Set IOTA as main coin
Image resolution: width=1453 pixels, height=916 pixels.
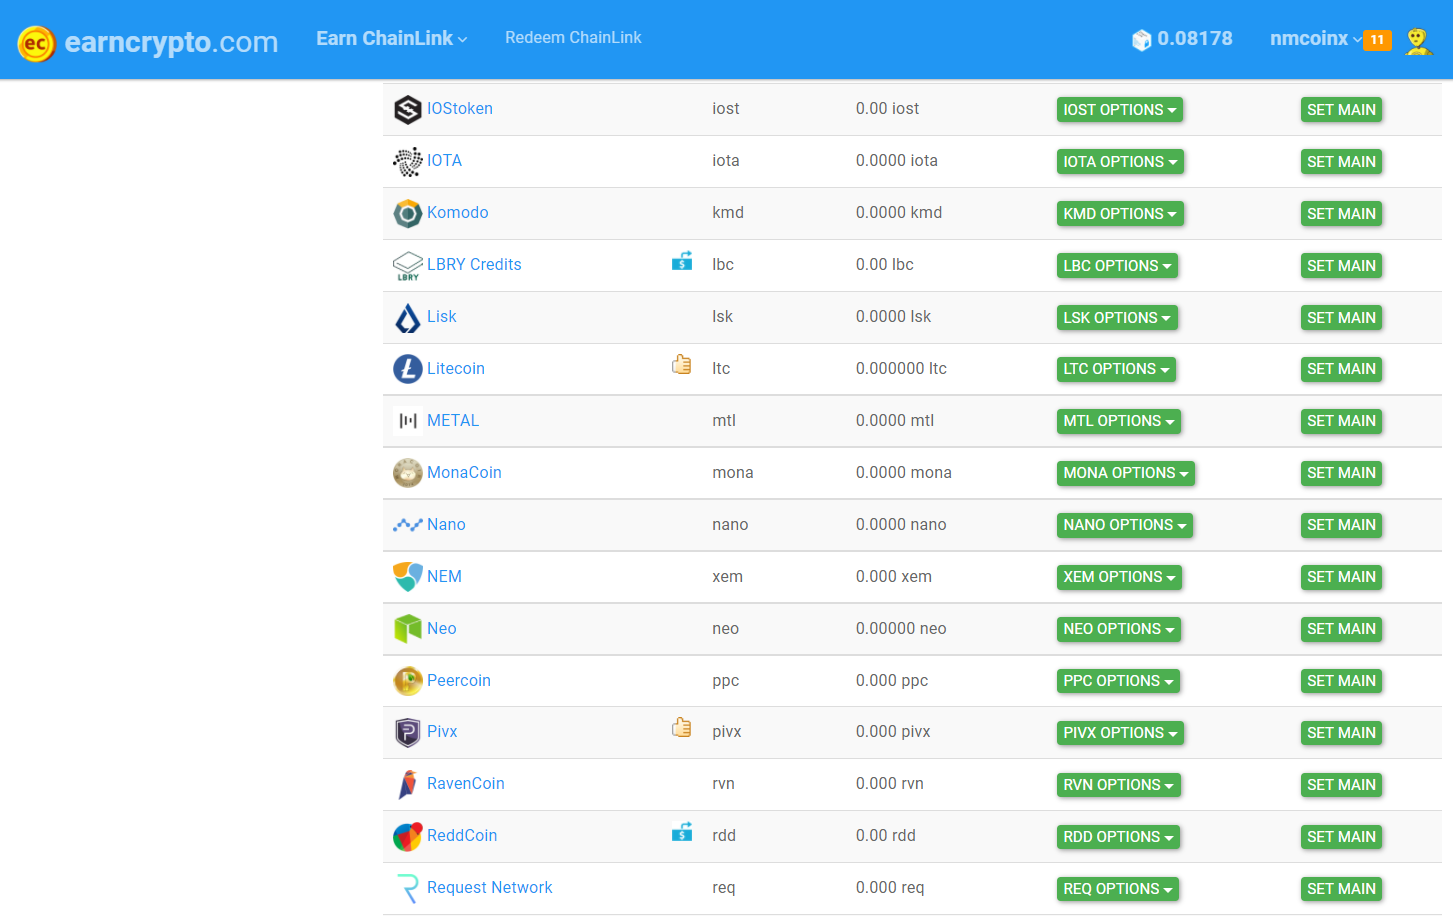pos(1341,162)
